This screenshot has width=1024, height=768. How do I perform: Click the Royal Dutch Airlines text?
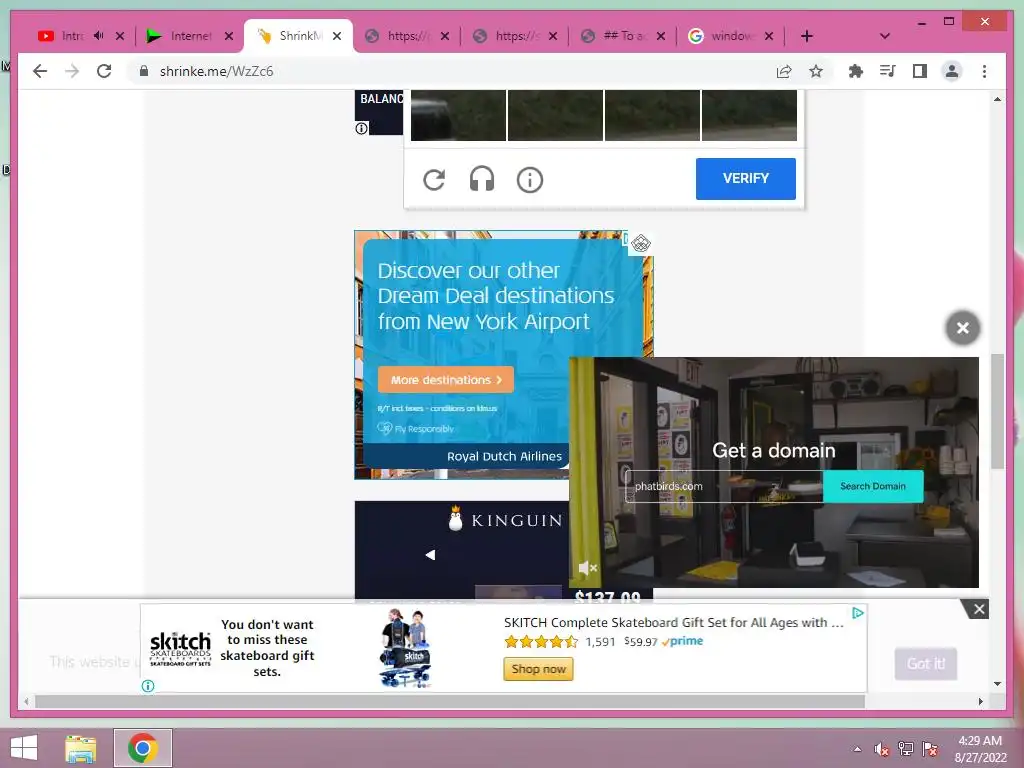click(504, 456)
